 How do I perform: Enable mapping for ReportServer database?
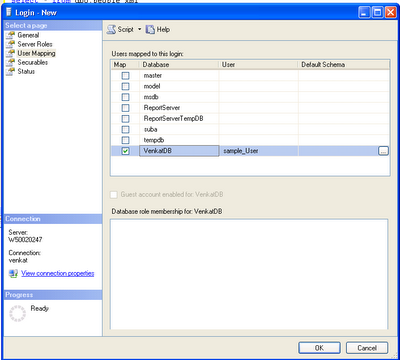(x=125, y=108)
